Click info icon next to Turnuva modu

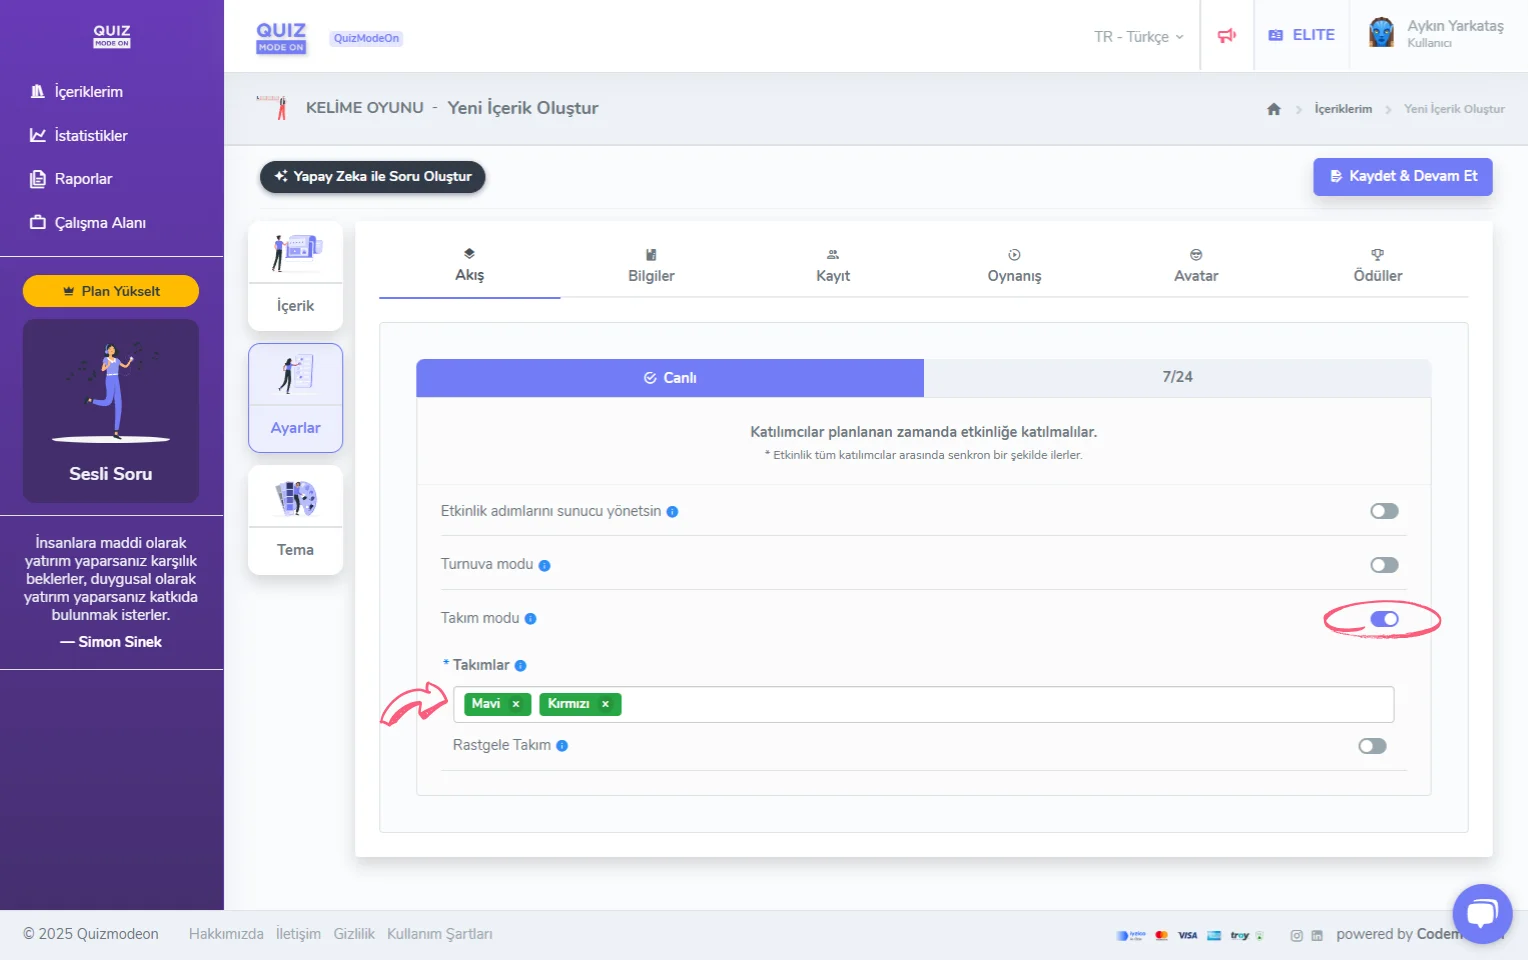(x=544, y=565)
